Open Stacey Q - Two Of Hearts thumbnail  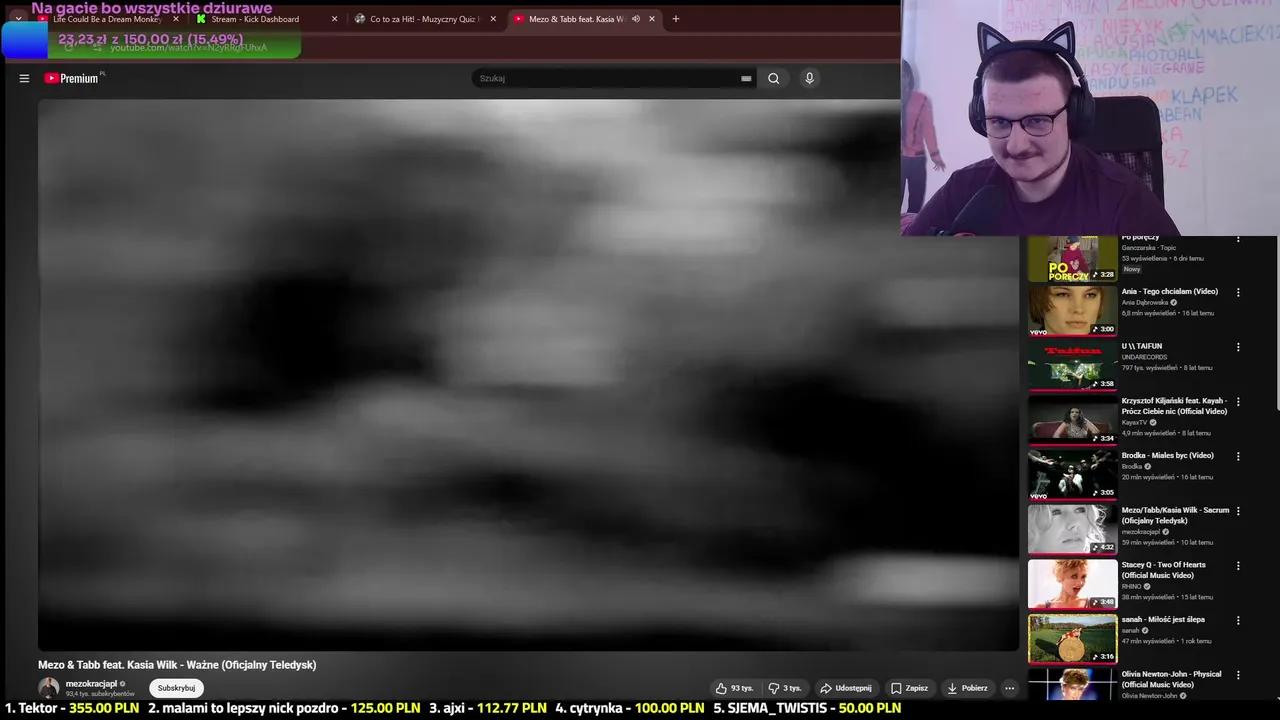pyautogui.click(x=1072, y=584)
